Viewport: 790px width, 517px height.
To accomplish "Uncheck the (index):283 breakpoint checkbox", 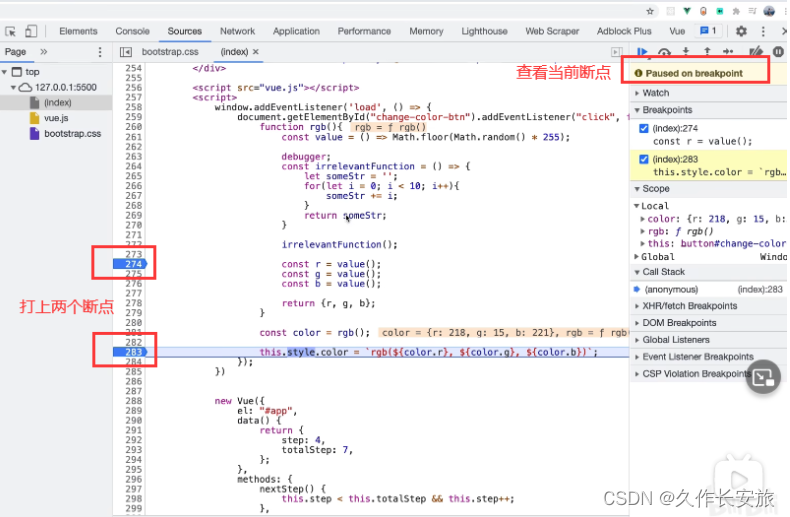I will coord(643,159).
